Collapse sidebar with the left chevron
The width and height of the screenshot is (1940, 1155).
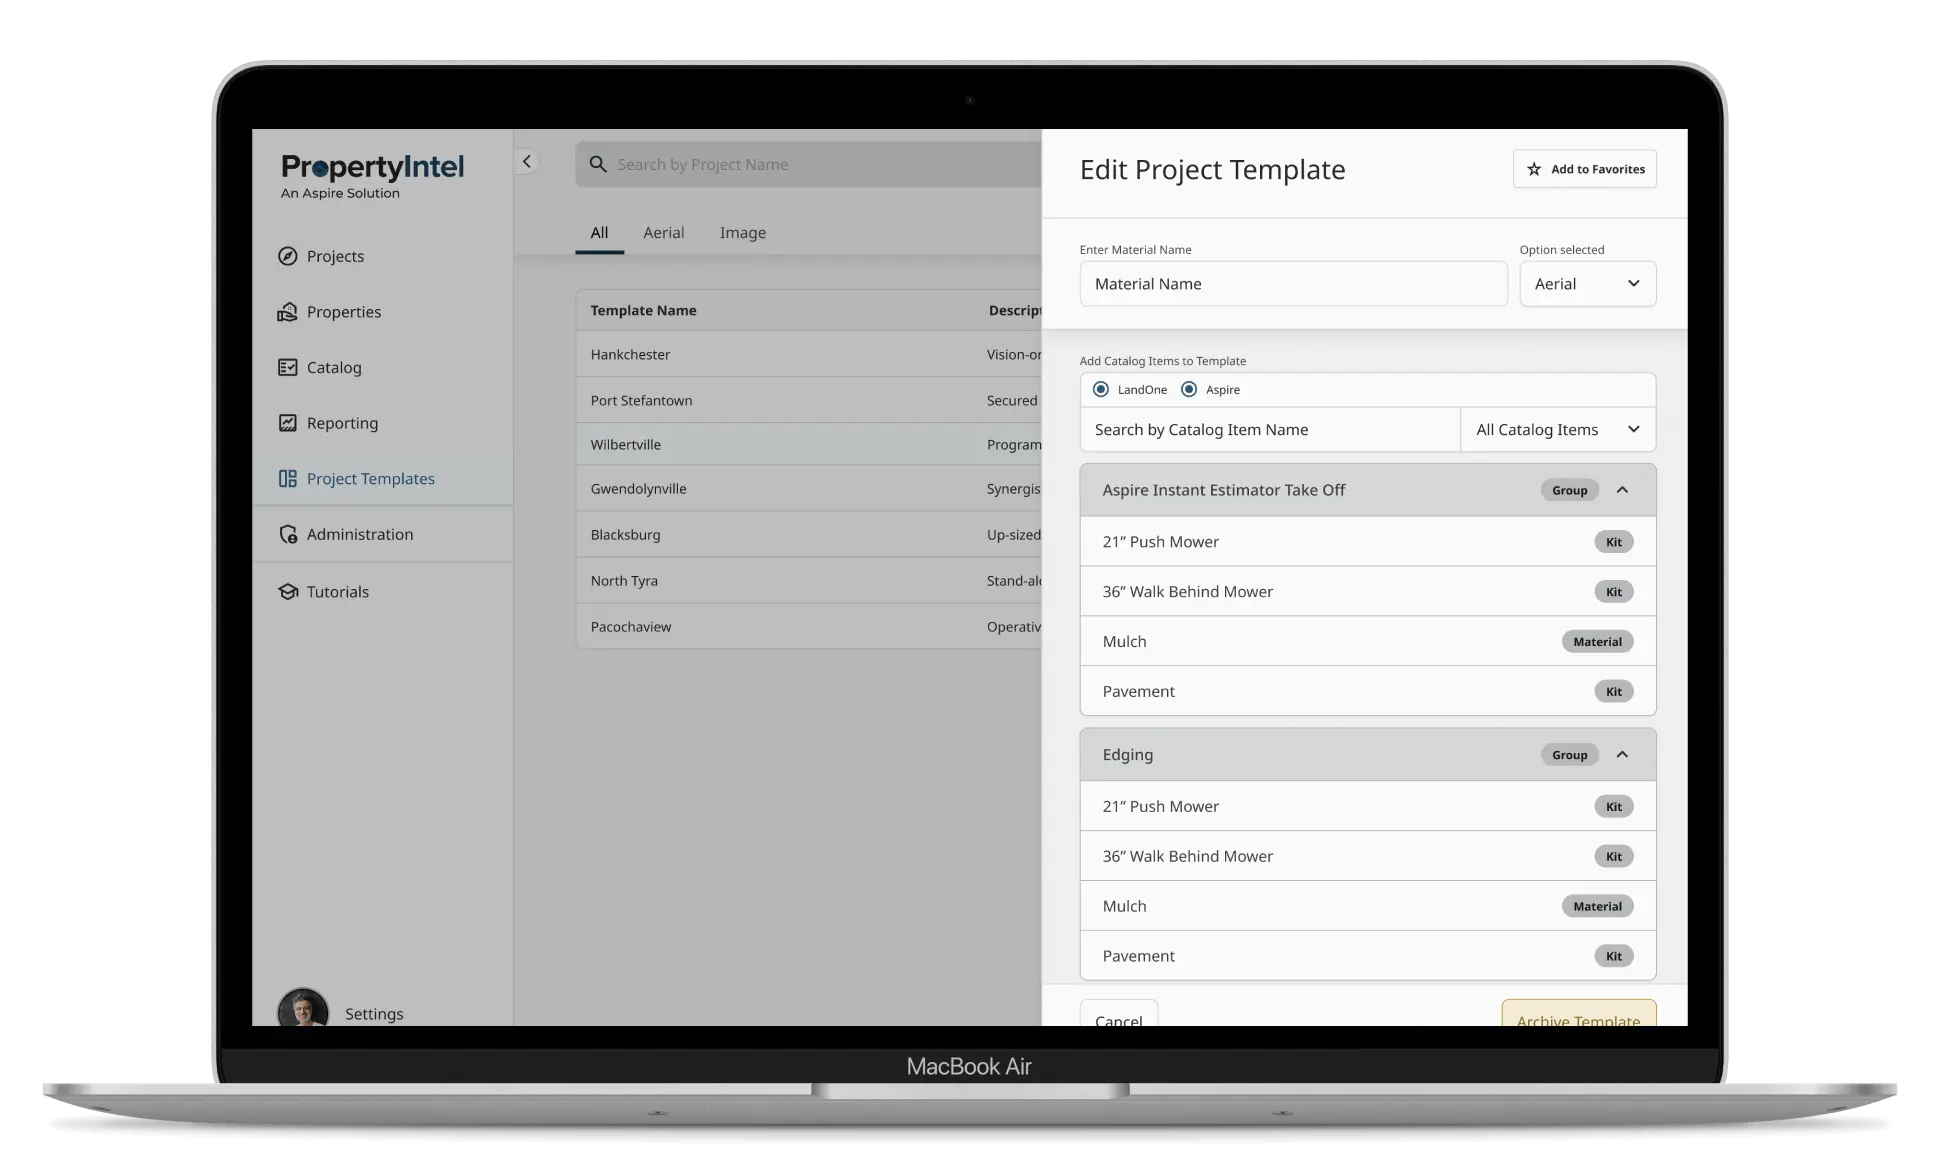click(527, 162)
